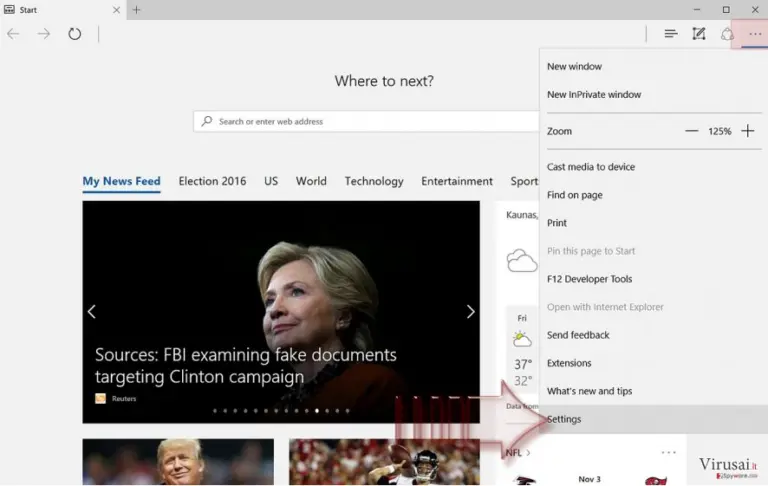Click the Forward navigation arrow
Image resolution: width=768 pixels, height=486 pixels.
tap(44, 34)
